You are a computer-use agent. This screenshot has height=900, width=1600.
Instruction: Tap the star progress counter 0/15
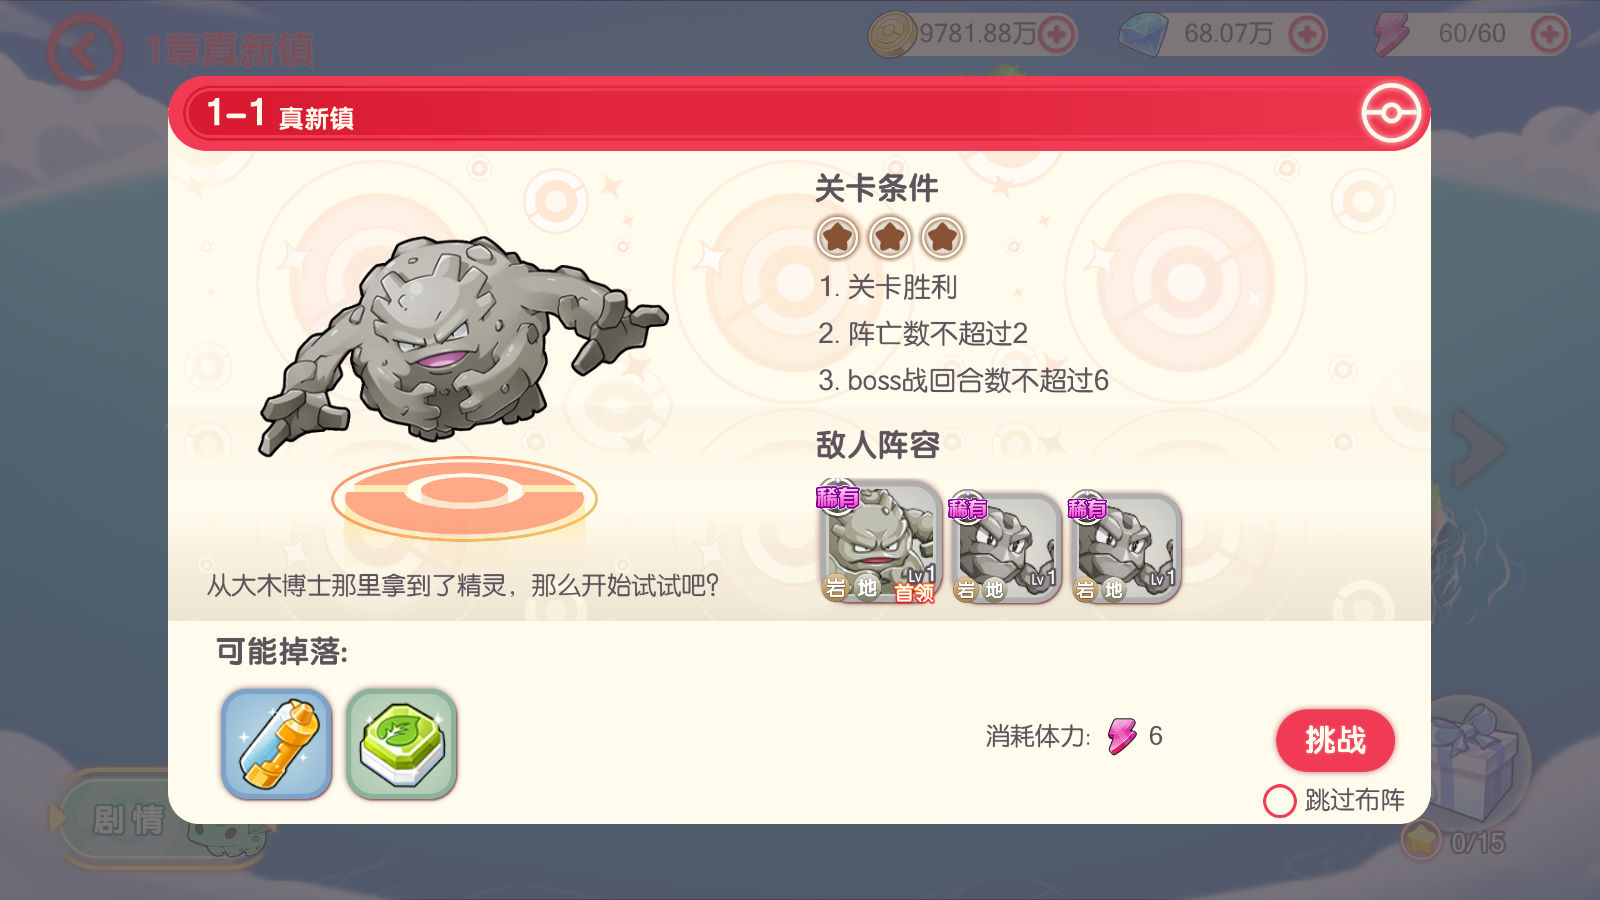[x=1477, y=843]
